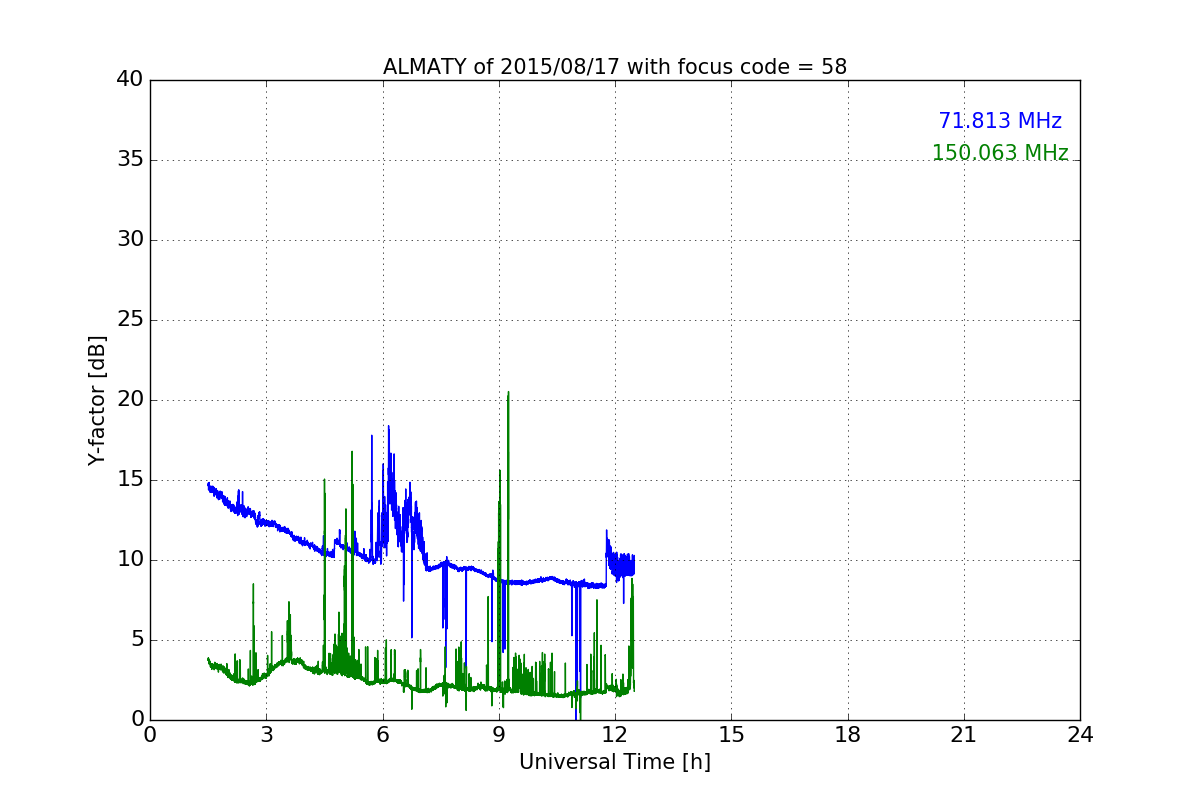Image resolution: width=1200 pixels, height=800 pixels.
Task: Click the y-axis tick label '5'
Action: [x=136, y=640]
